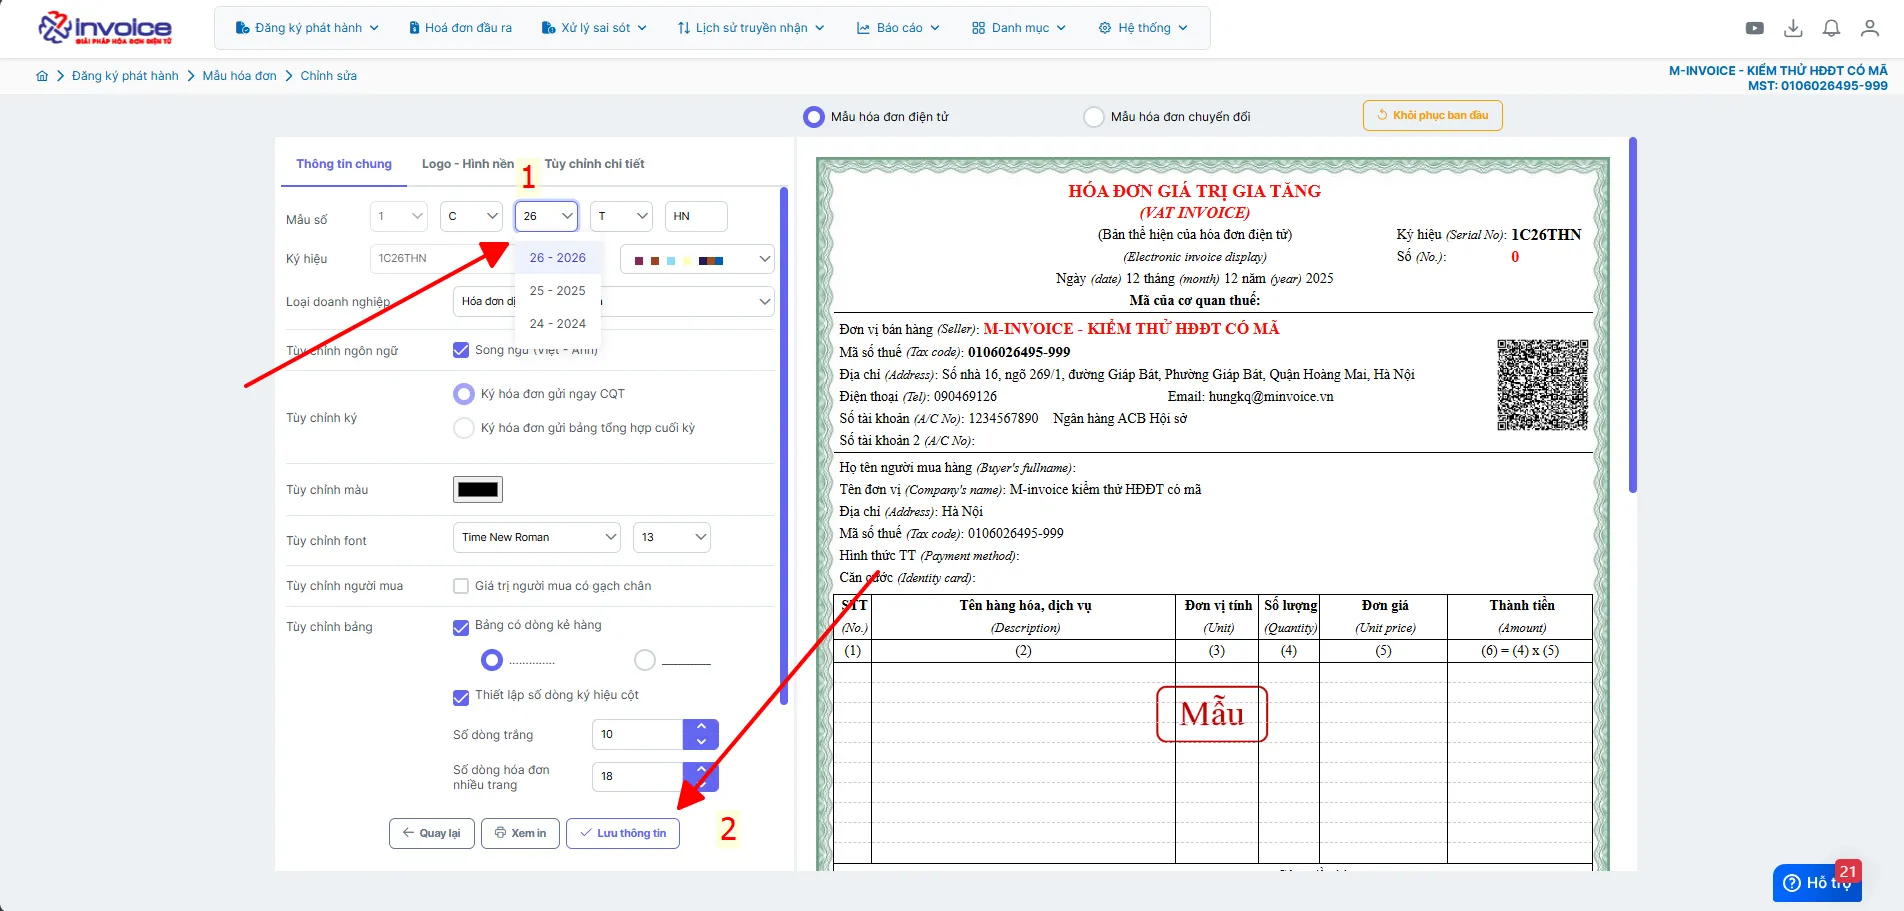Screen dimensions: 1904x911
Task: Click the Lưu thông tin button
Action: [623, 833]
